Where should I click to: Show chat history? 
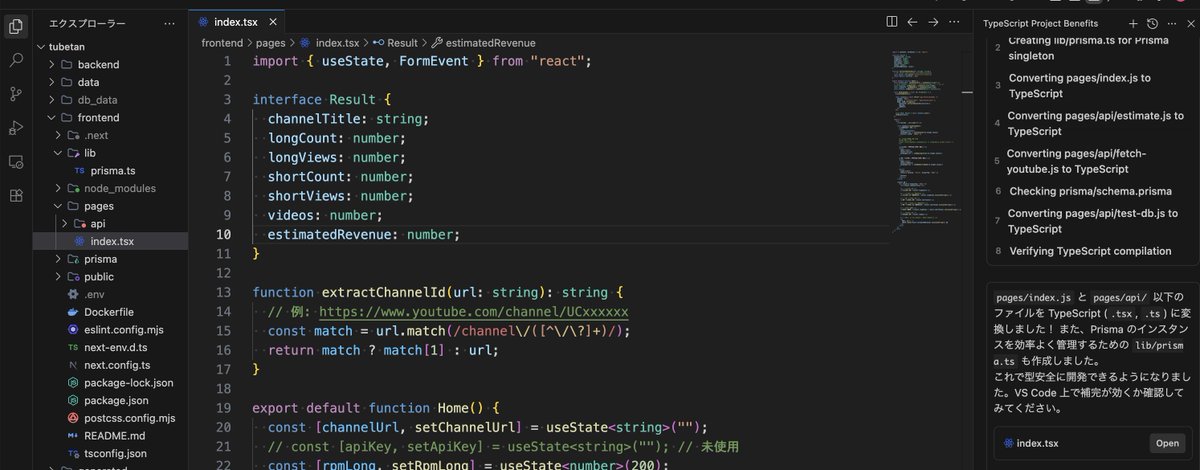1152,22
